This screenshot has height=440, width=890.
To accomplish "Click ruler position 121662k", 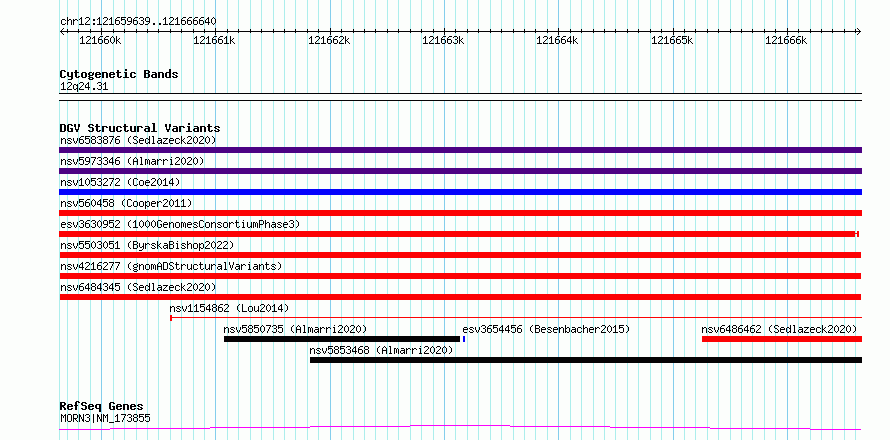I will tap(329, 40).
